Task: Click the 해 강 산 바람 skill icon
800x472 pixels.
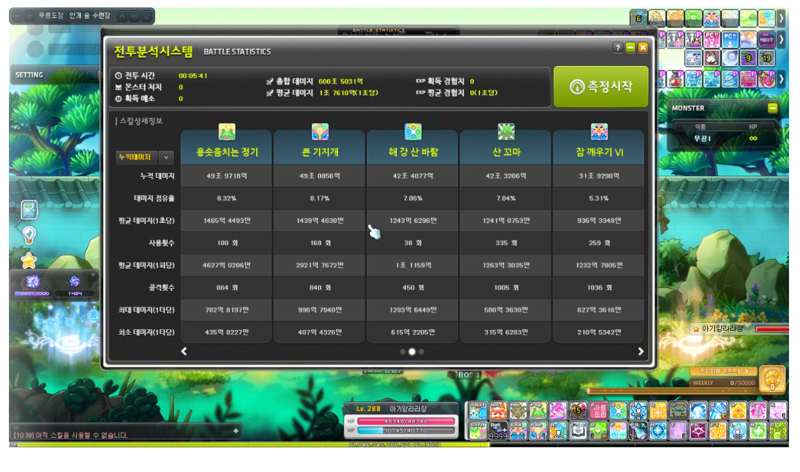Action: point(413,132)
